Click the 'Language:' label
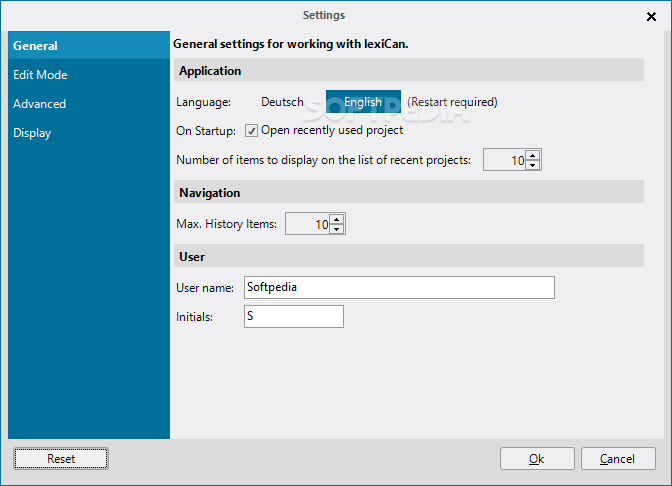Screen dimensions: 672x486 (204, 102)
